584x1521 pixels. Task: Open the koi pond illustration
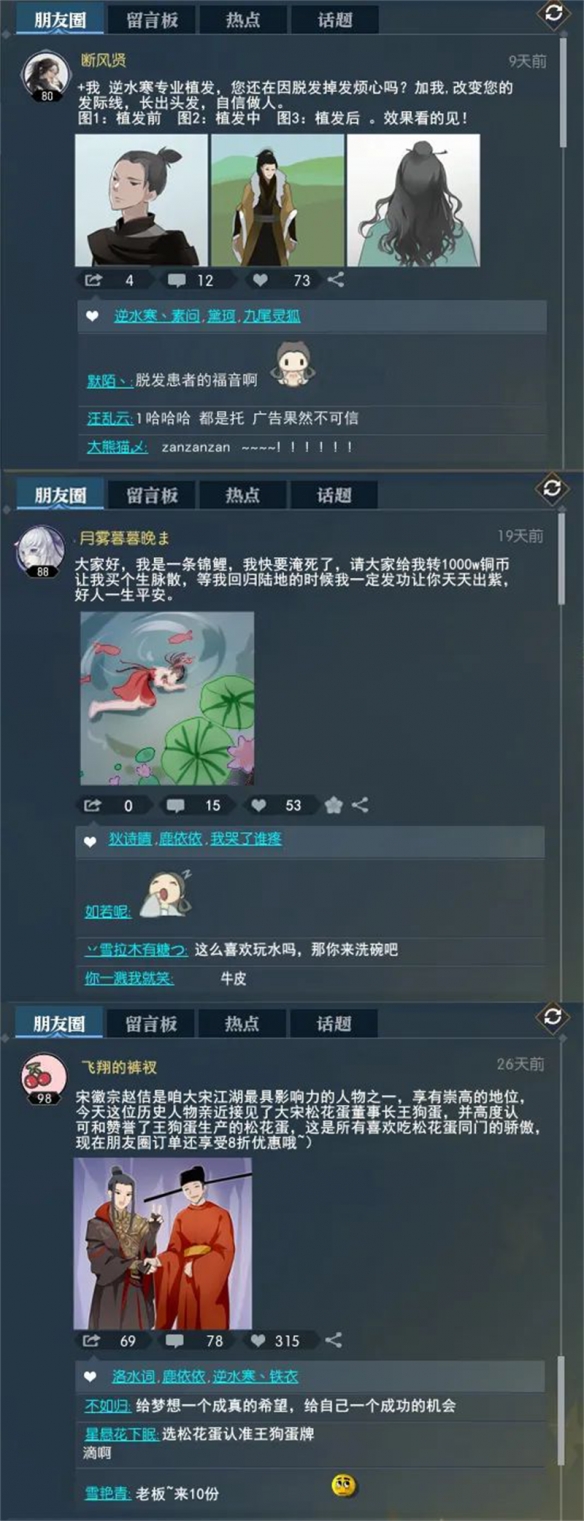tap(167, 698)
